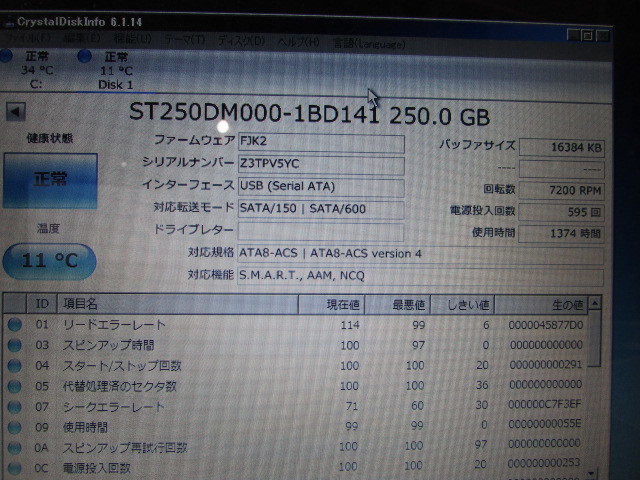This screenshot has width=640, height=480.
Task: Click raw value 000000000291
Action: tap(546, 364)
